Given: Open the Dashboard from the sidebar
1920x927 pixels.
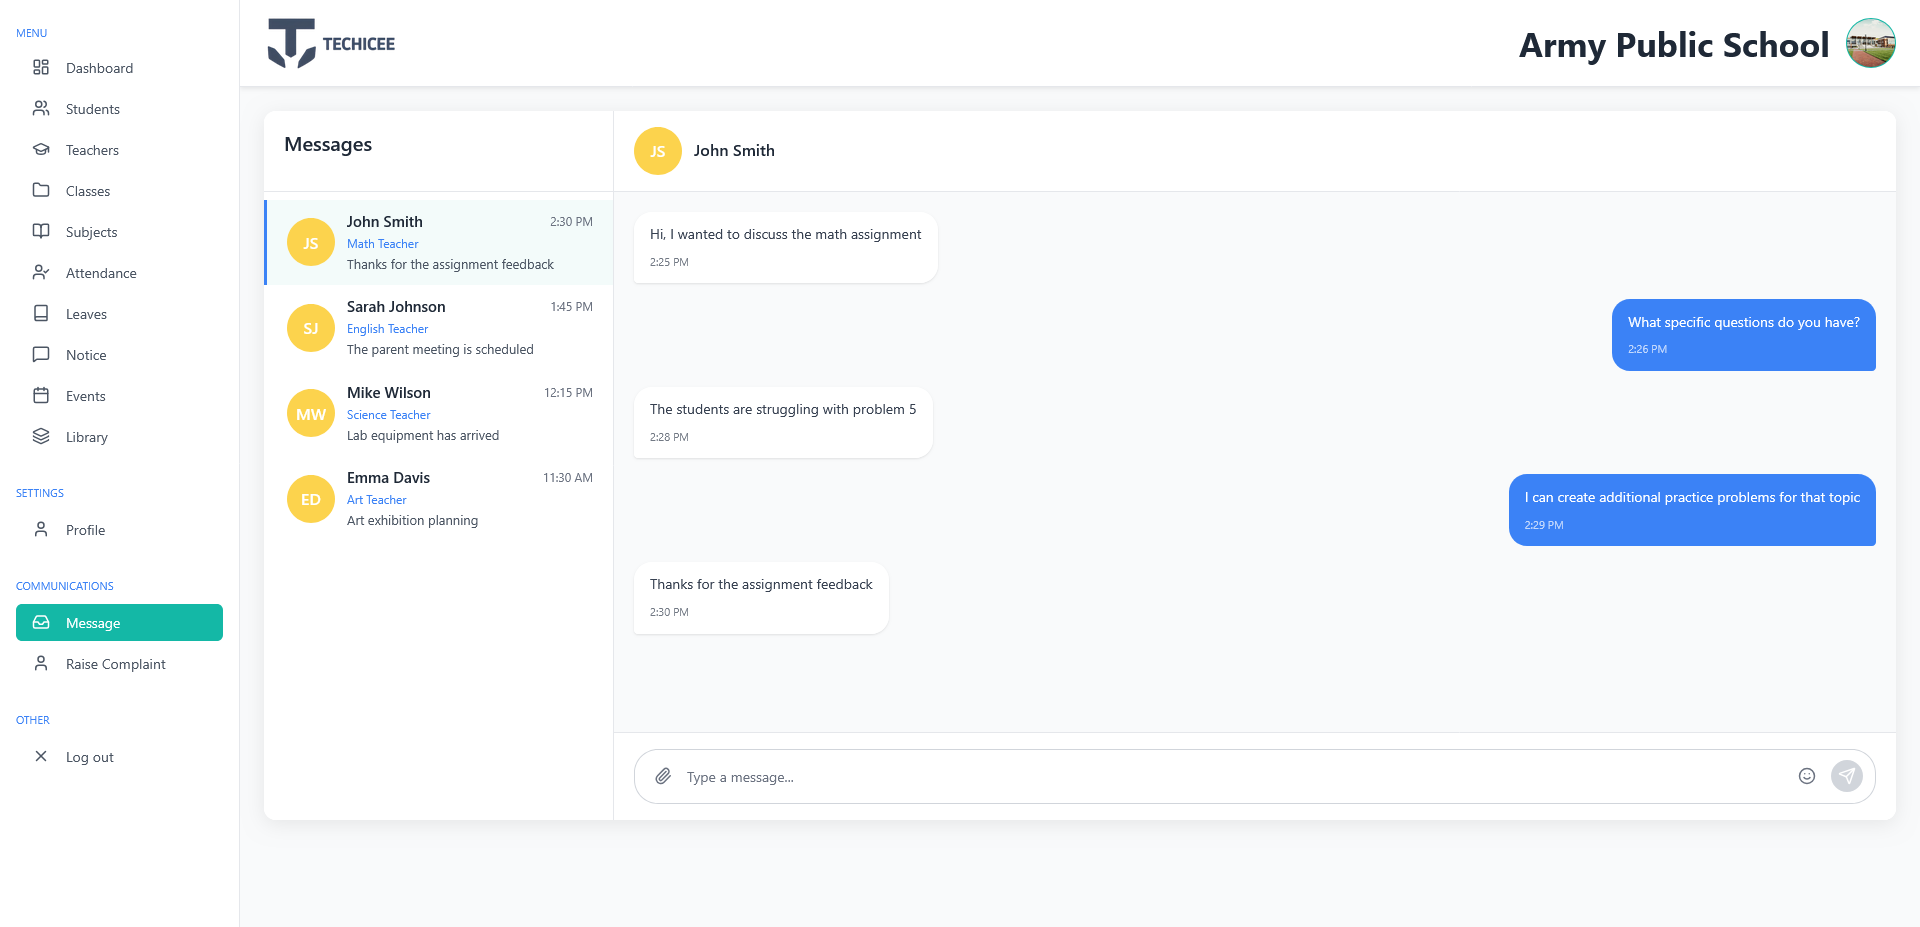Looking at the screenshot, I should pos(99,67).
